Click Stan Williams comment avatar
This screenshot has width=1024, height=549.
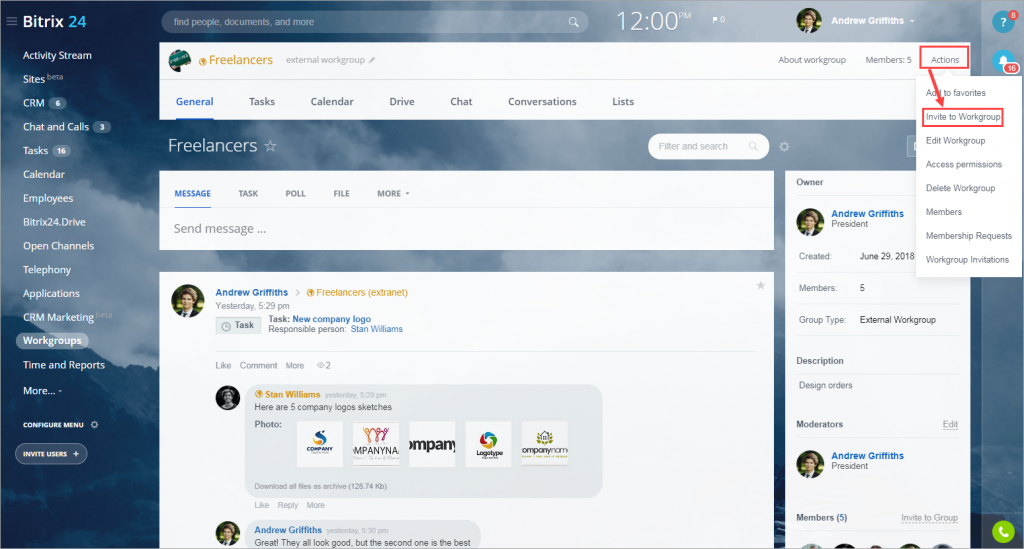click(228, 398)
